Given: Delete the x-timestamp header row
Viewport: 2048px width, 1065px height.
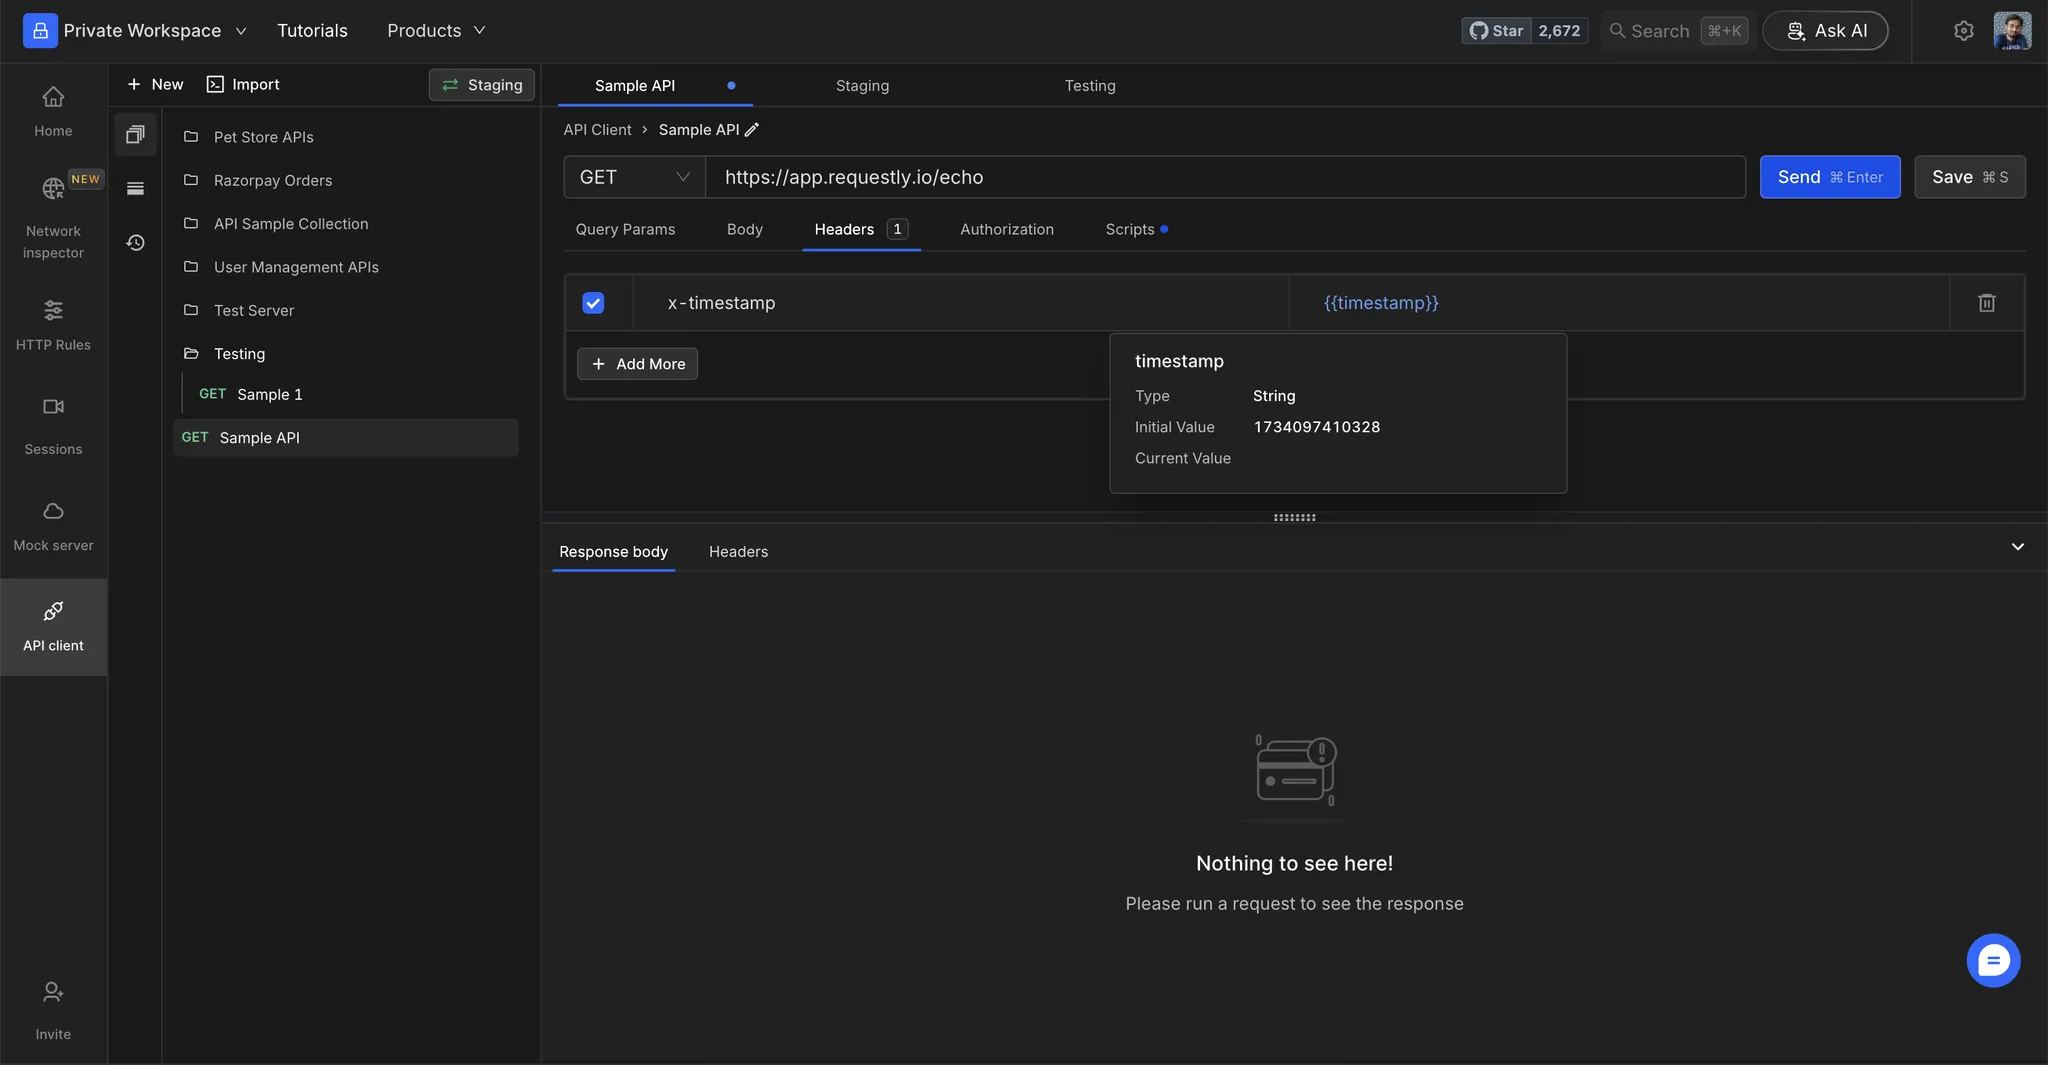Looking at the screenshot, I should (1986, 303).
